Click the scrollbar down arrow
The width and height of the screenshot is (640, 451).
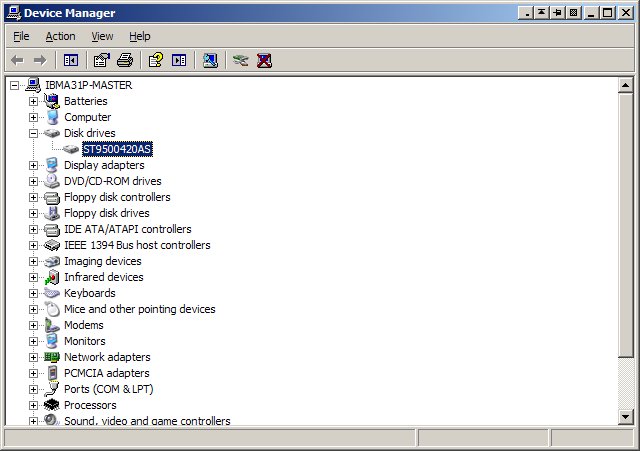(626, 416)
